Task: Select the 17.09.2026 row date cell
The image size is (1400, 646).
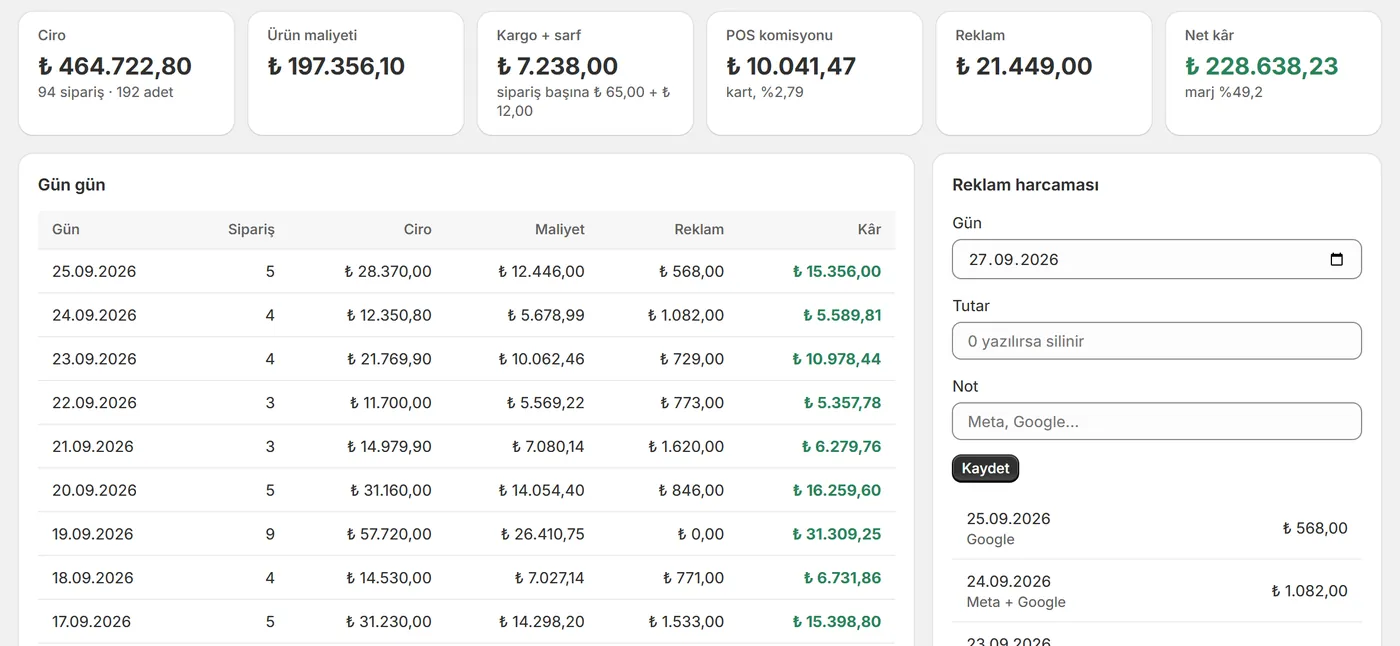Action: [92, 622]
